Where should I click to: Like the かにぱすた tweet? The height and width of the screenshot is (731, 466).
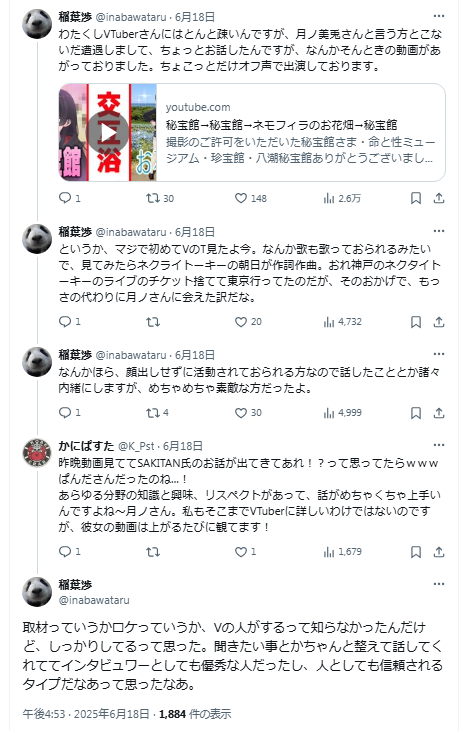pyautogui.click(x=246, y=552)
